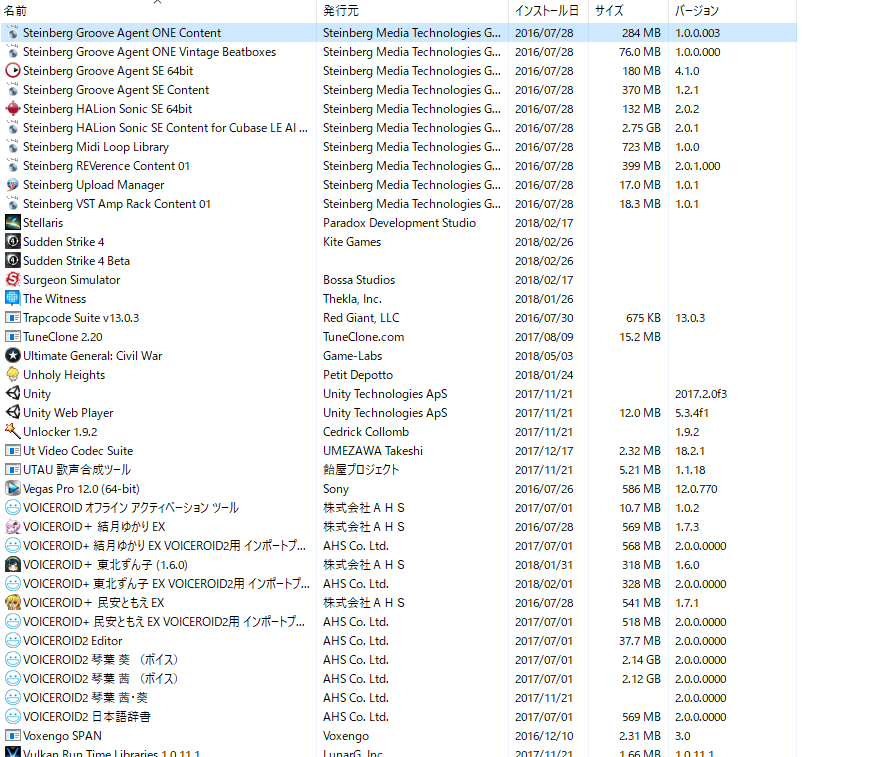Click publisher Petit Depotto

(x=358, y=375)
